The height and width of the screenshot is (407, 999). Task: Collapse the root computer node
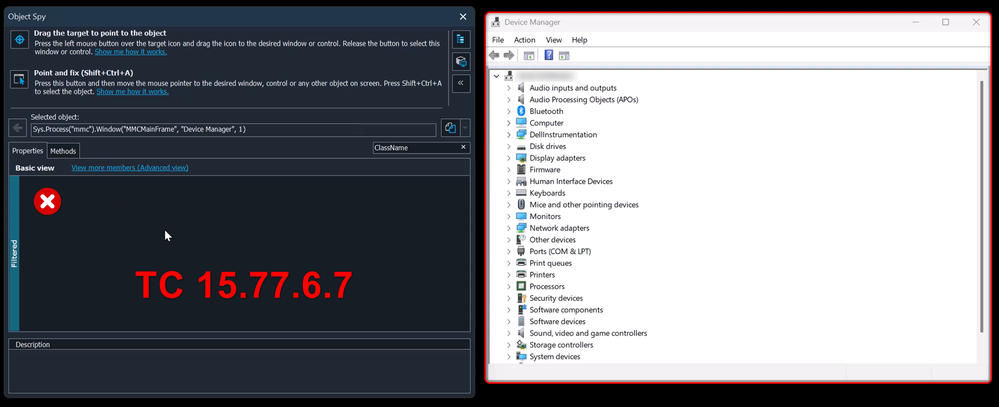496,76
